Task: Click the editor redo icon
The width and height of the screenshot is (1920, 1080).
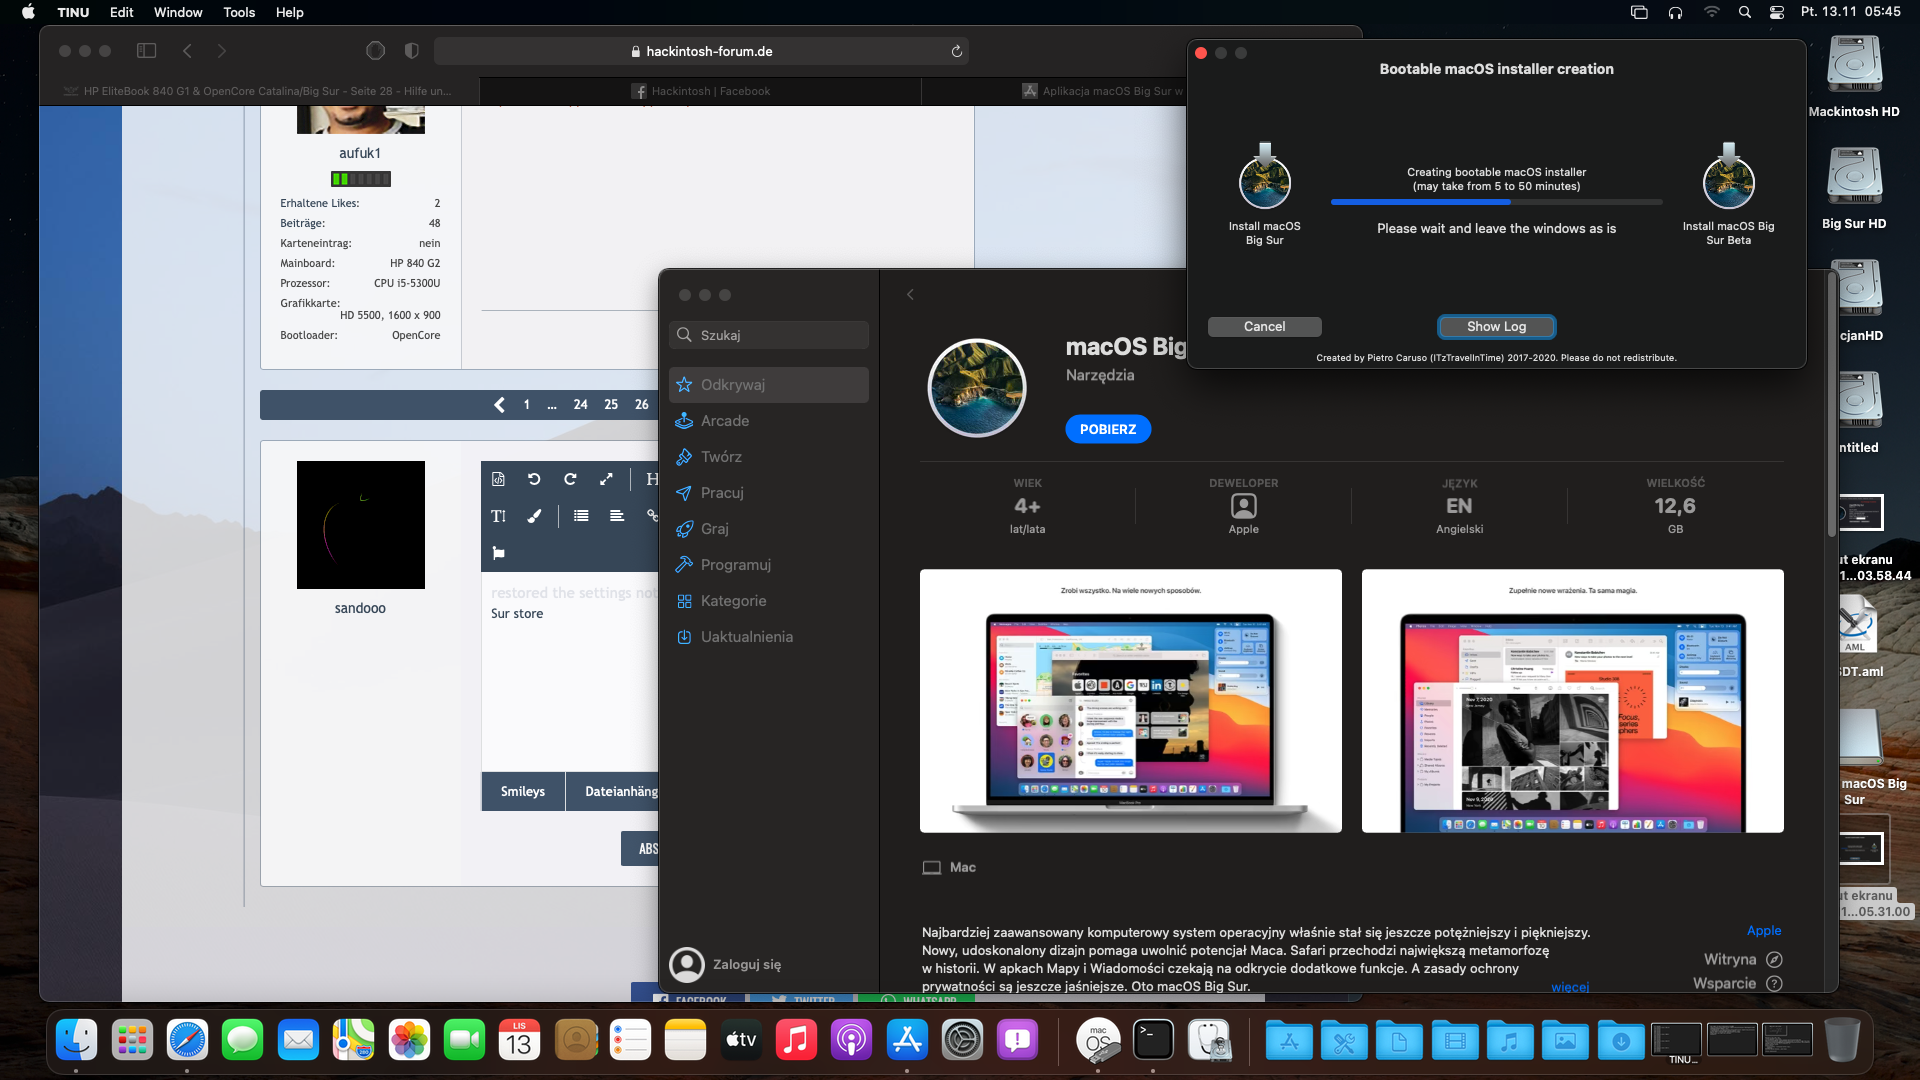Action: [570, 479]
